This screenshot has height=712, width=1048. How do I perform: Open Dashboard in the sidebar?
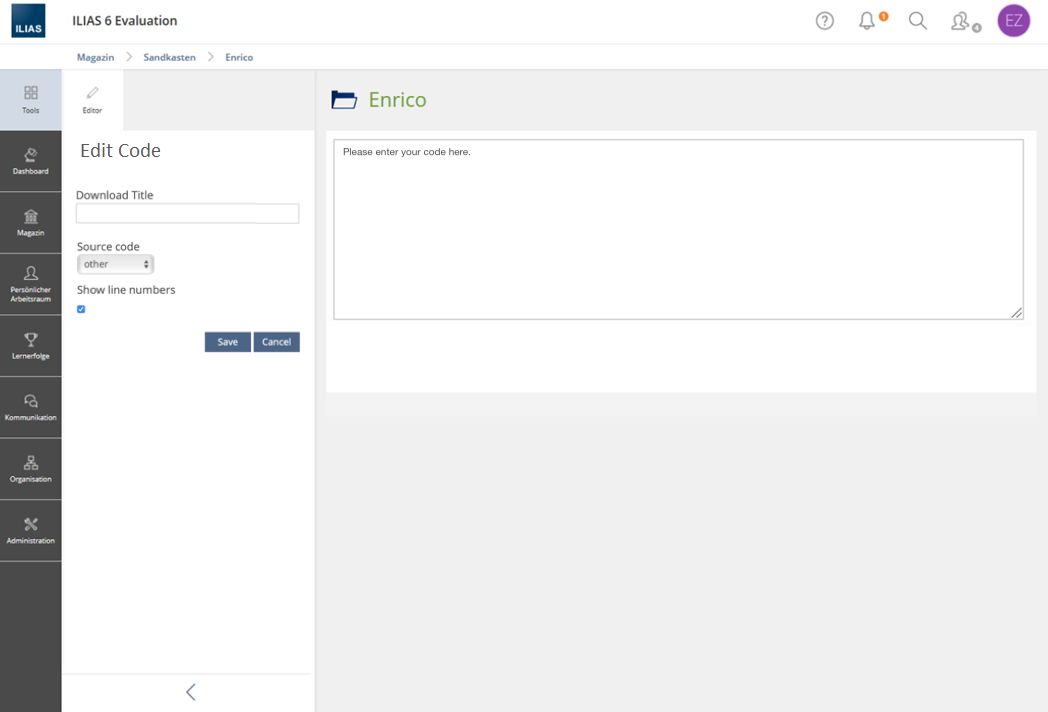pos(30,161)
